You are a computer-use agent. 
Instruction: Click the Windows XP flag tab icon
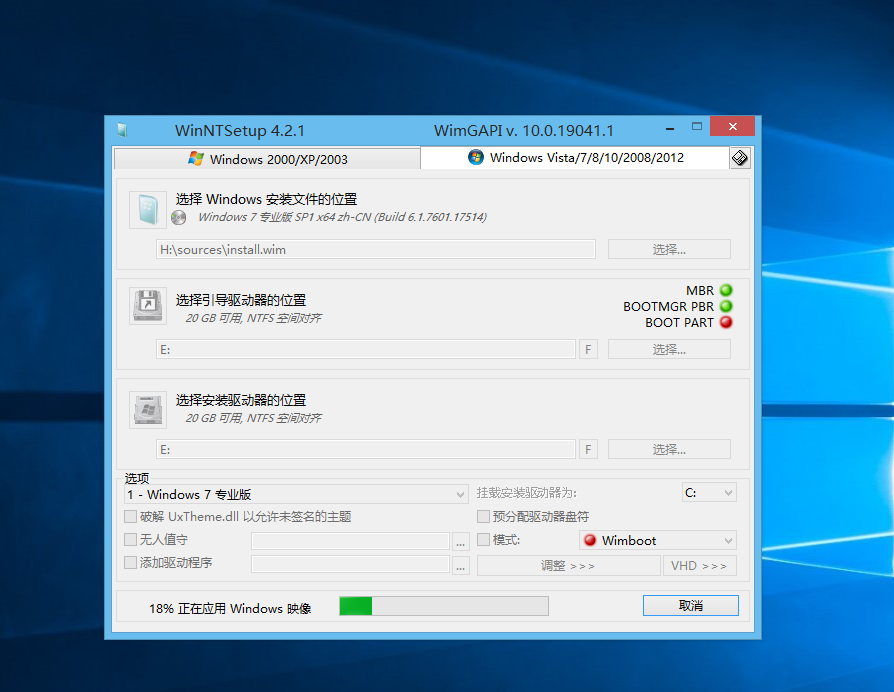click(x=196, y=158)
